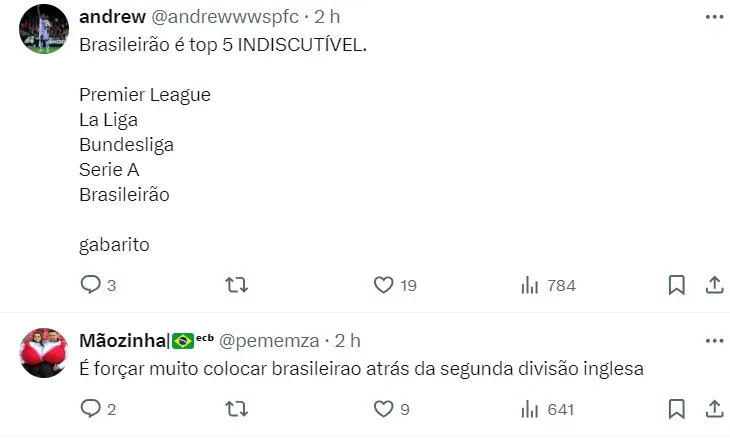Open andrew's display name link
The width and height of the screenshot is (730, 440).
click(108, 18)
